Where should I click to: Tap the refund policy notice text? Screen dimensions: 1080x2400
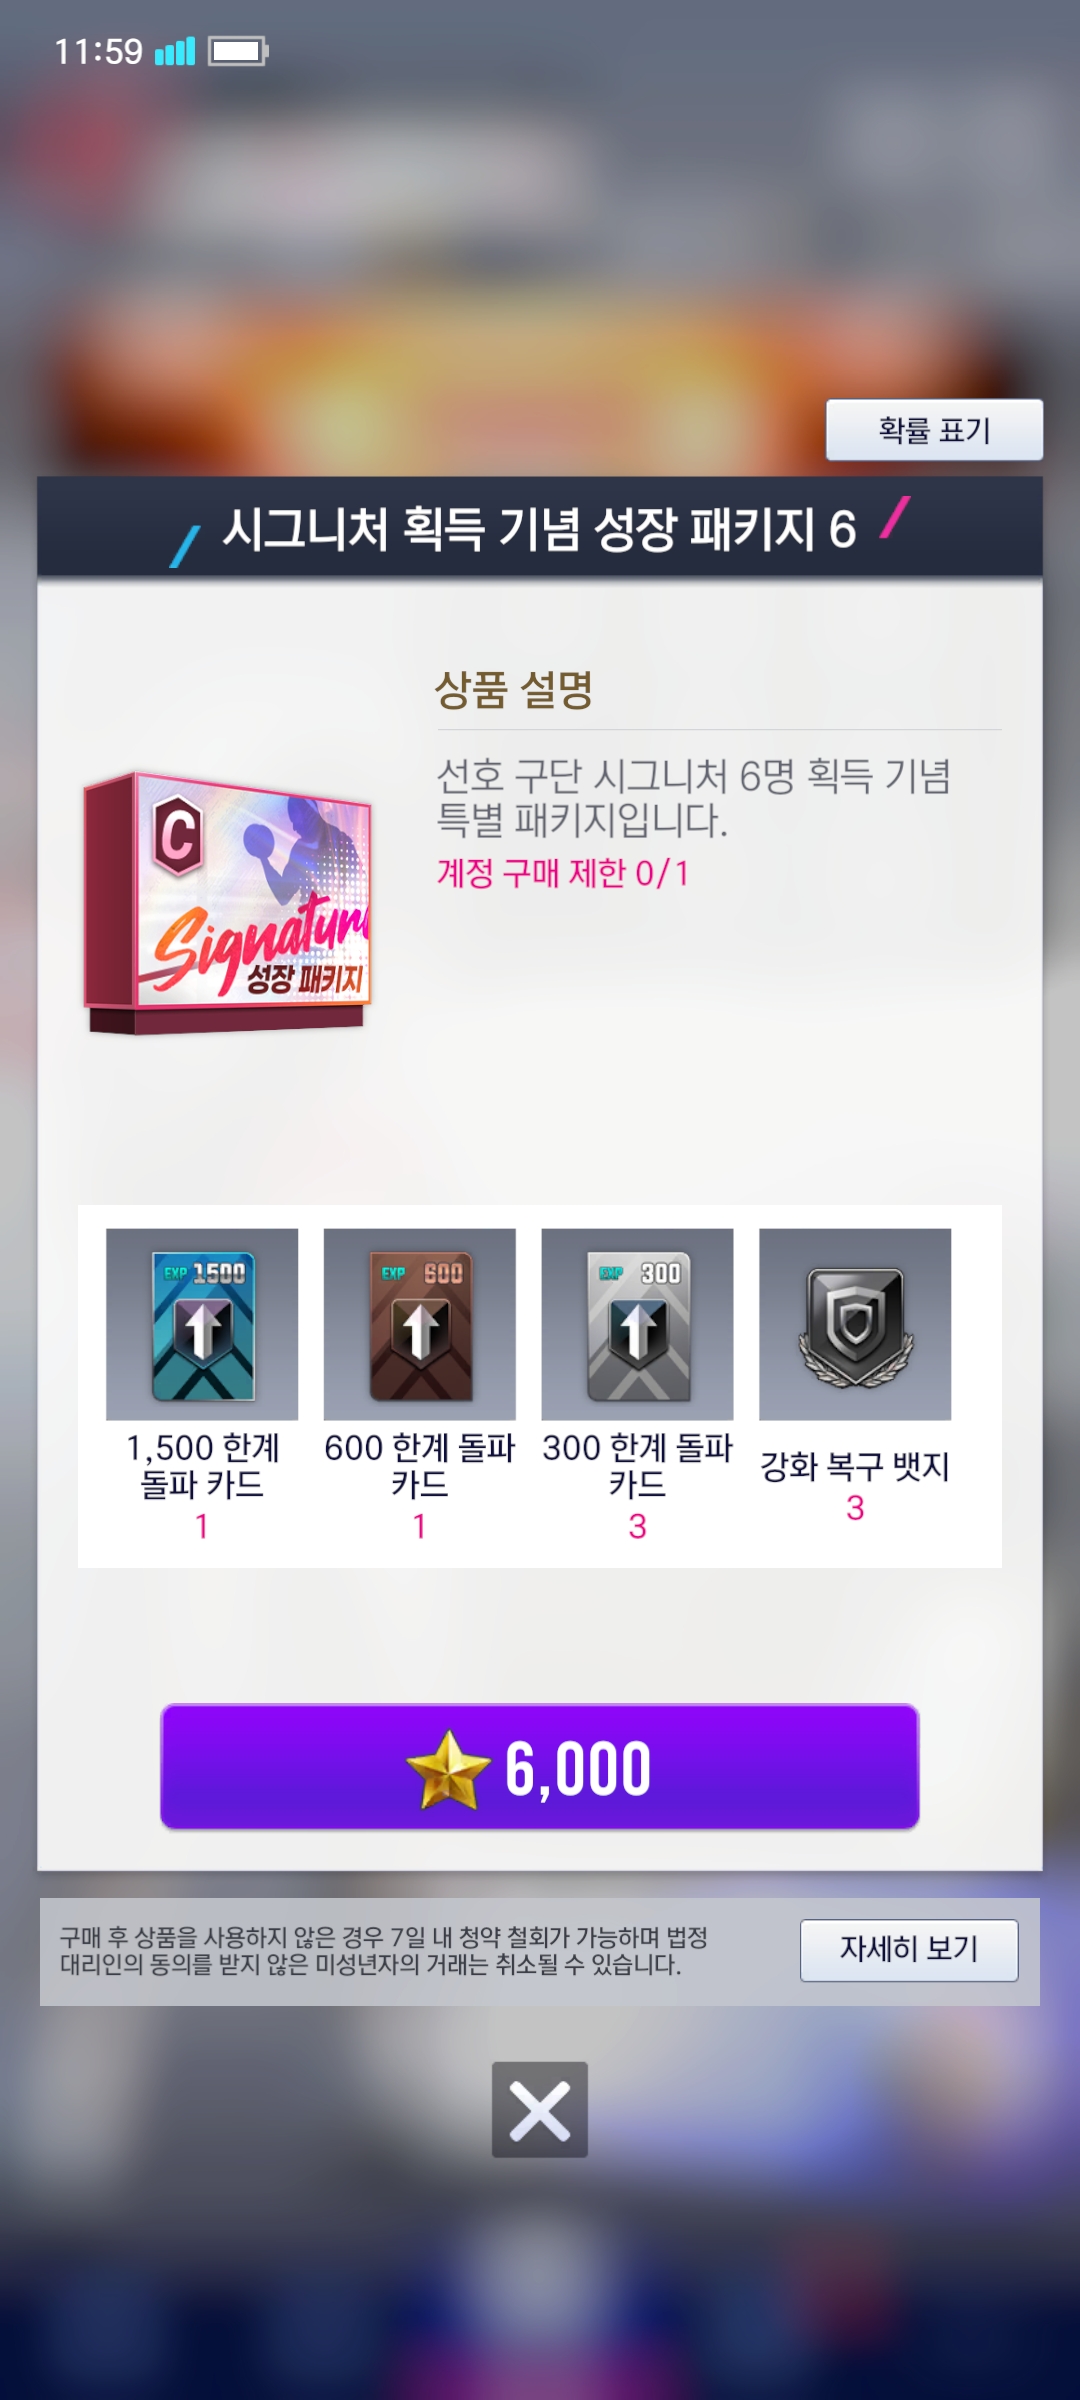click(384, 1951)
